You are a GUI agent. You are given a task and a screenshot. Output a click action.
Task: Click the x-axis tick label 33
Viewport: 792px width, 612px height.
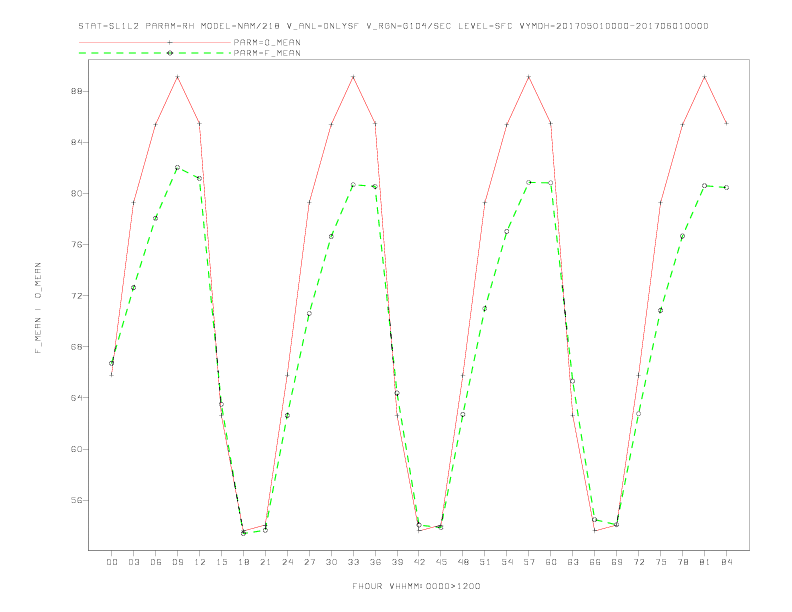[x=353, y=562]
